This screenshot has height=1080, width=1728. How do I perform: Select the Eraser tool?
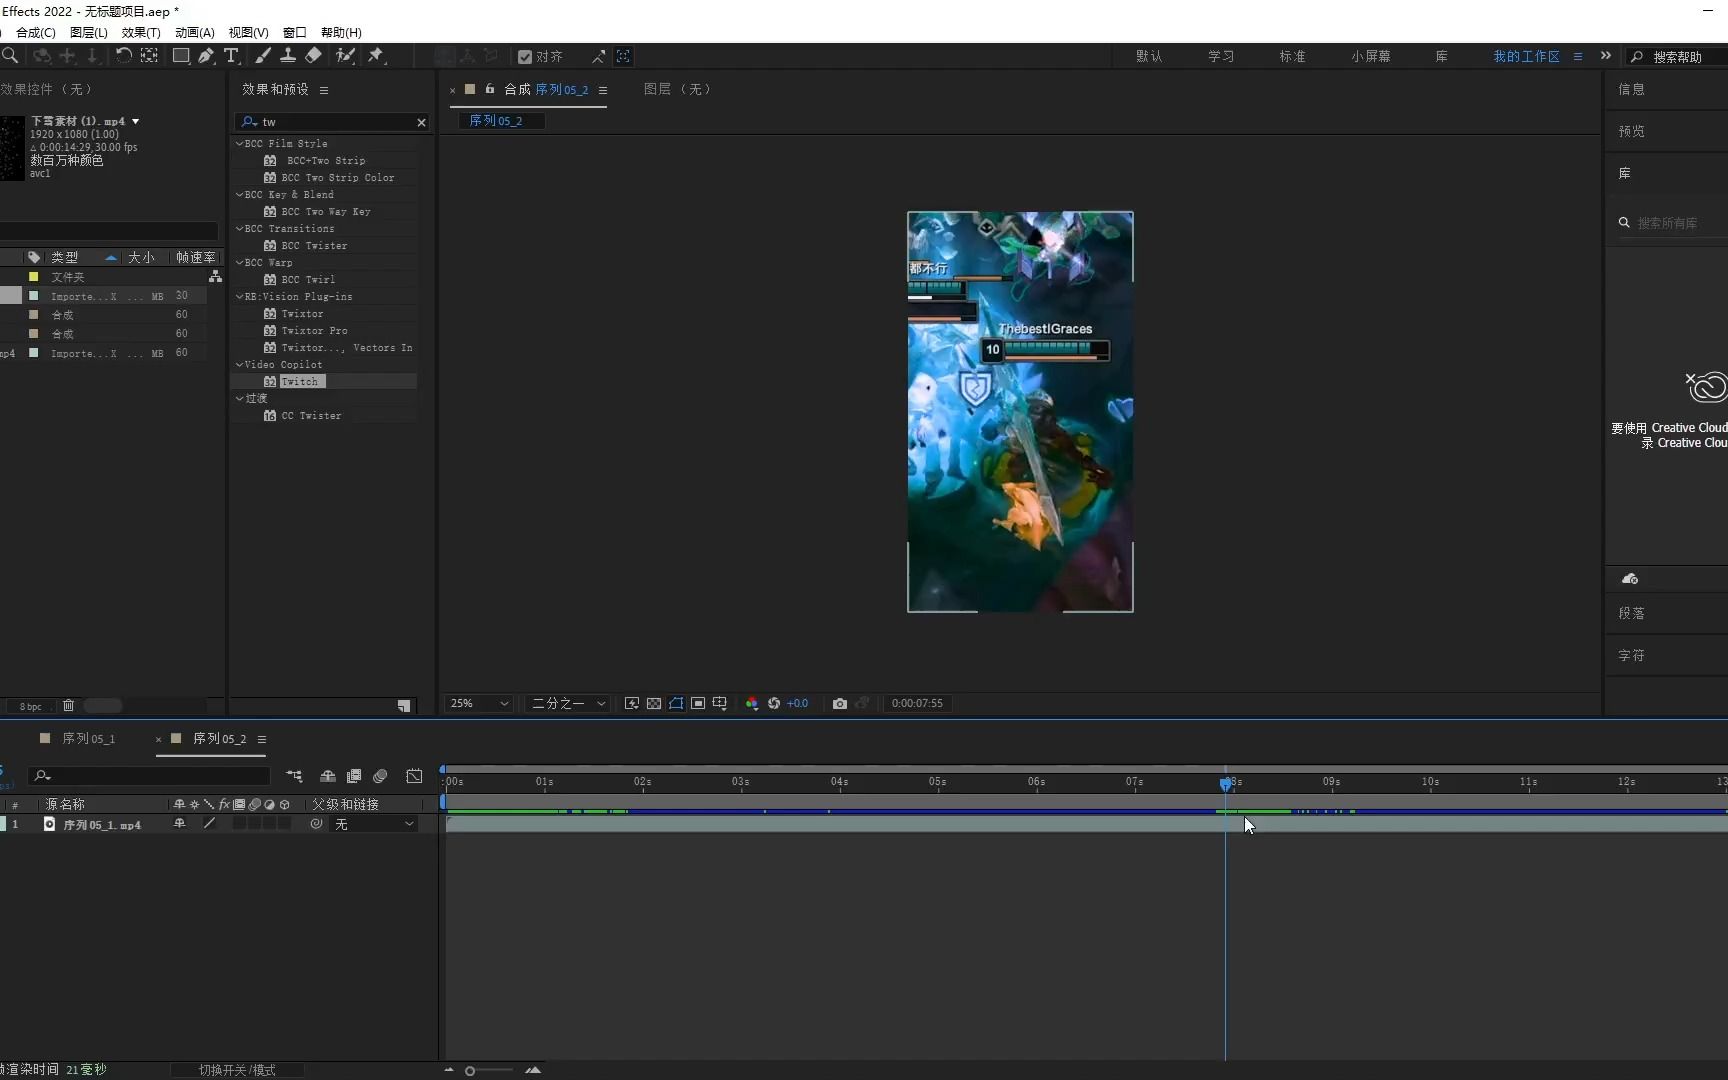pyautogui.click(x=314, y=56)
